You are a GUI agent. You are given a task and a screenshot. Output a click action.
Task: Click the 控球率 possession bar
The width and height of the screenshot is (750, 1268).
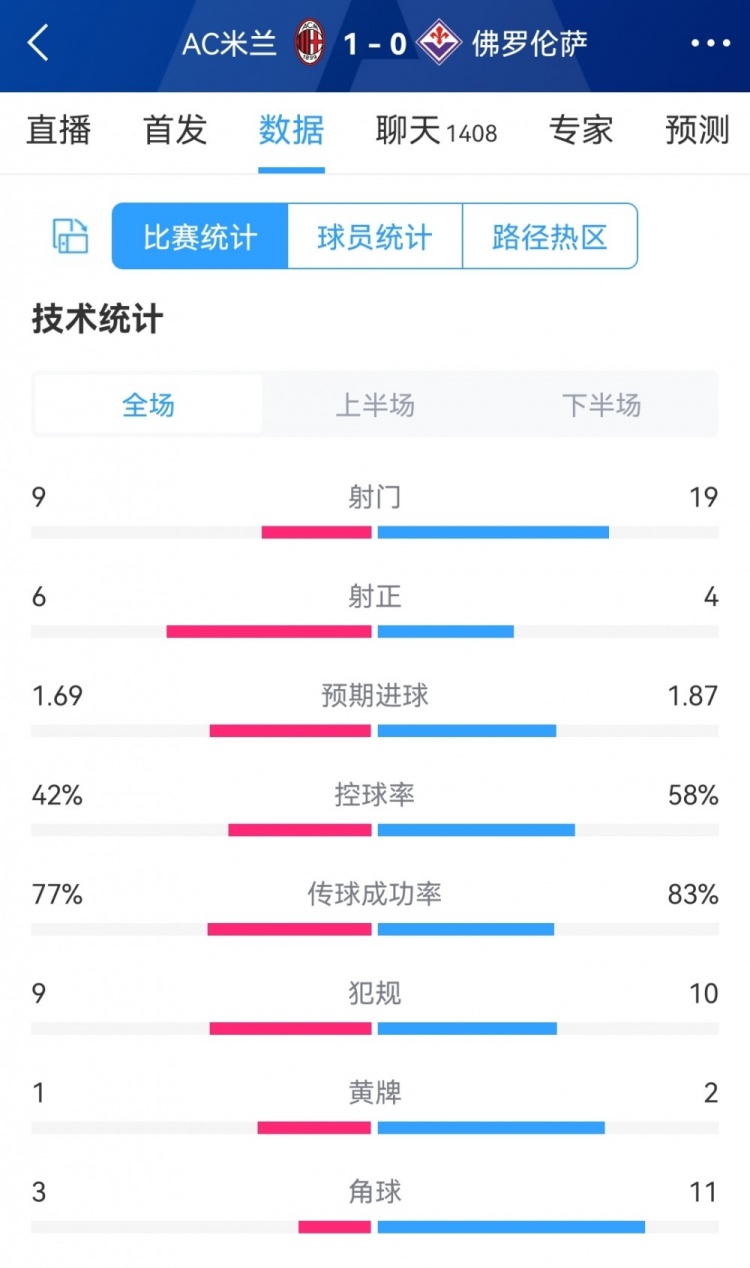tap(375, 828)
